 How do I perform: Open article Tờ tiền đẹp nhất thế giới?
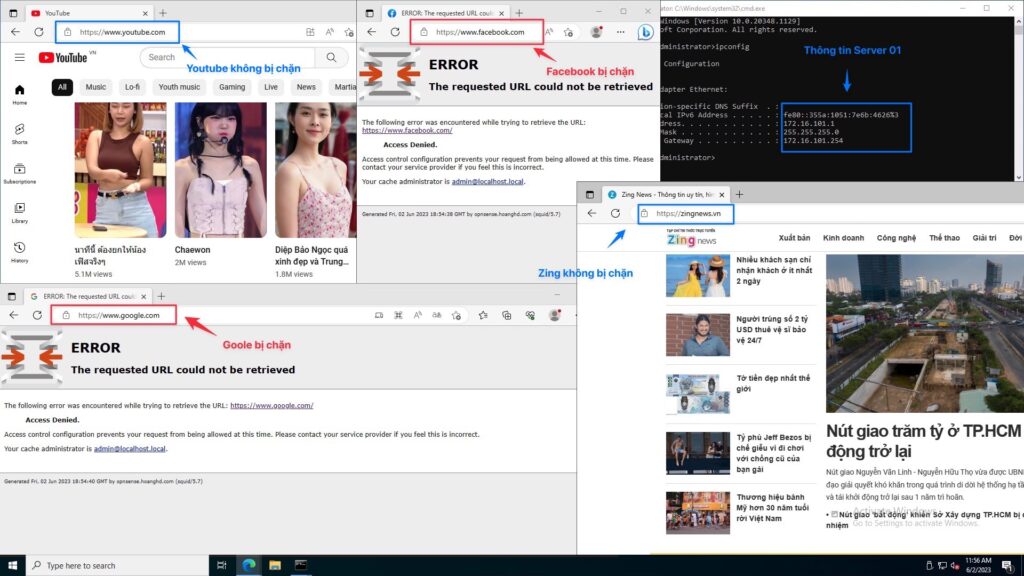773,383
